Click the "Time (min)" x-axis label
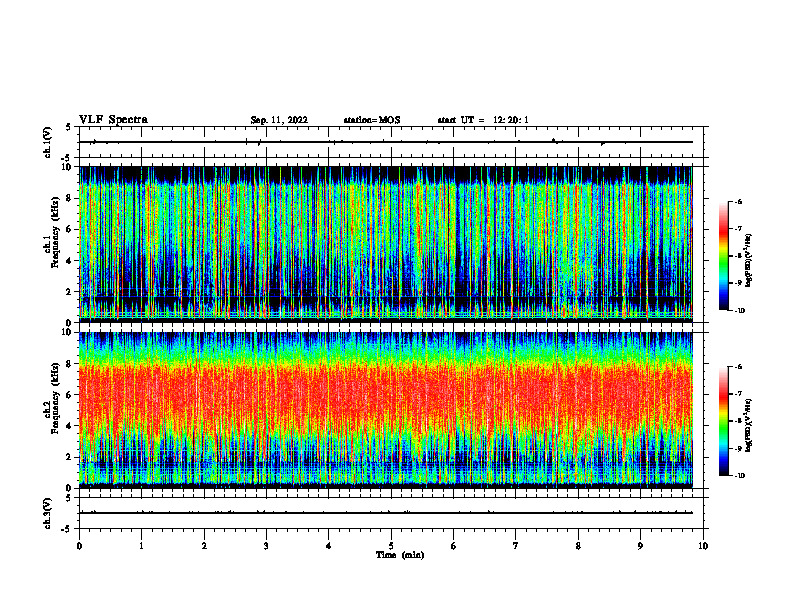The image size is (792, 612). (400, 555)
